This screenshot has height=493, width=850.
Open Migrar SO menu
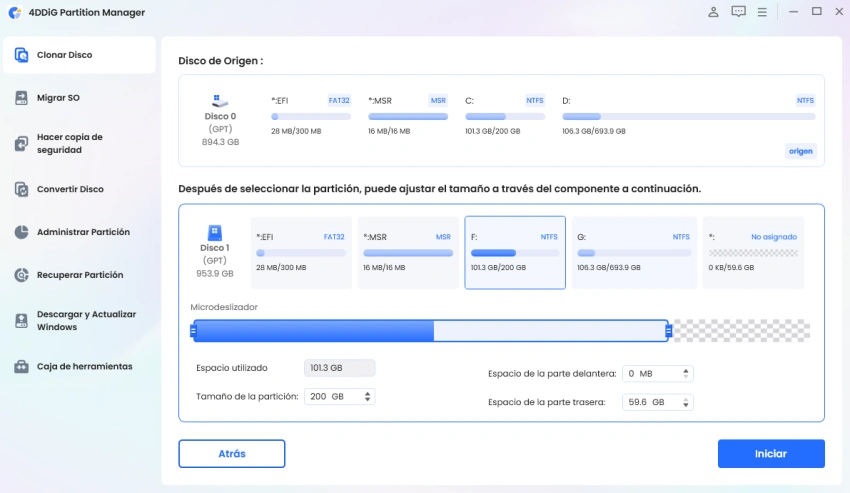tap(79, 98)
